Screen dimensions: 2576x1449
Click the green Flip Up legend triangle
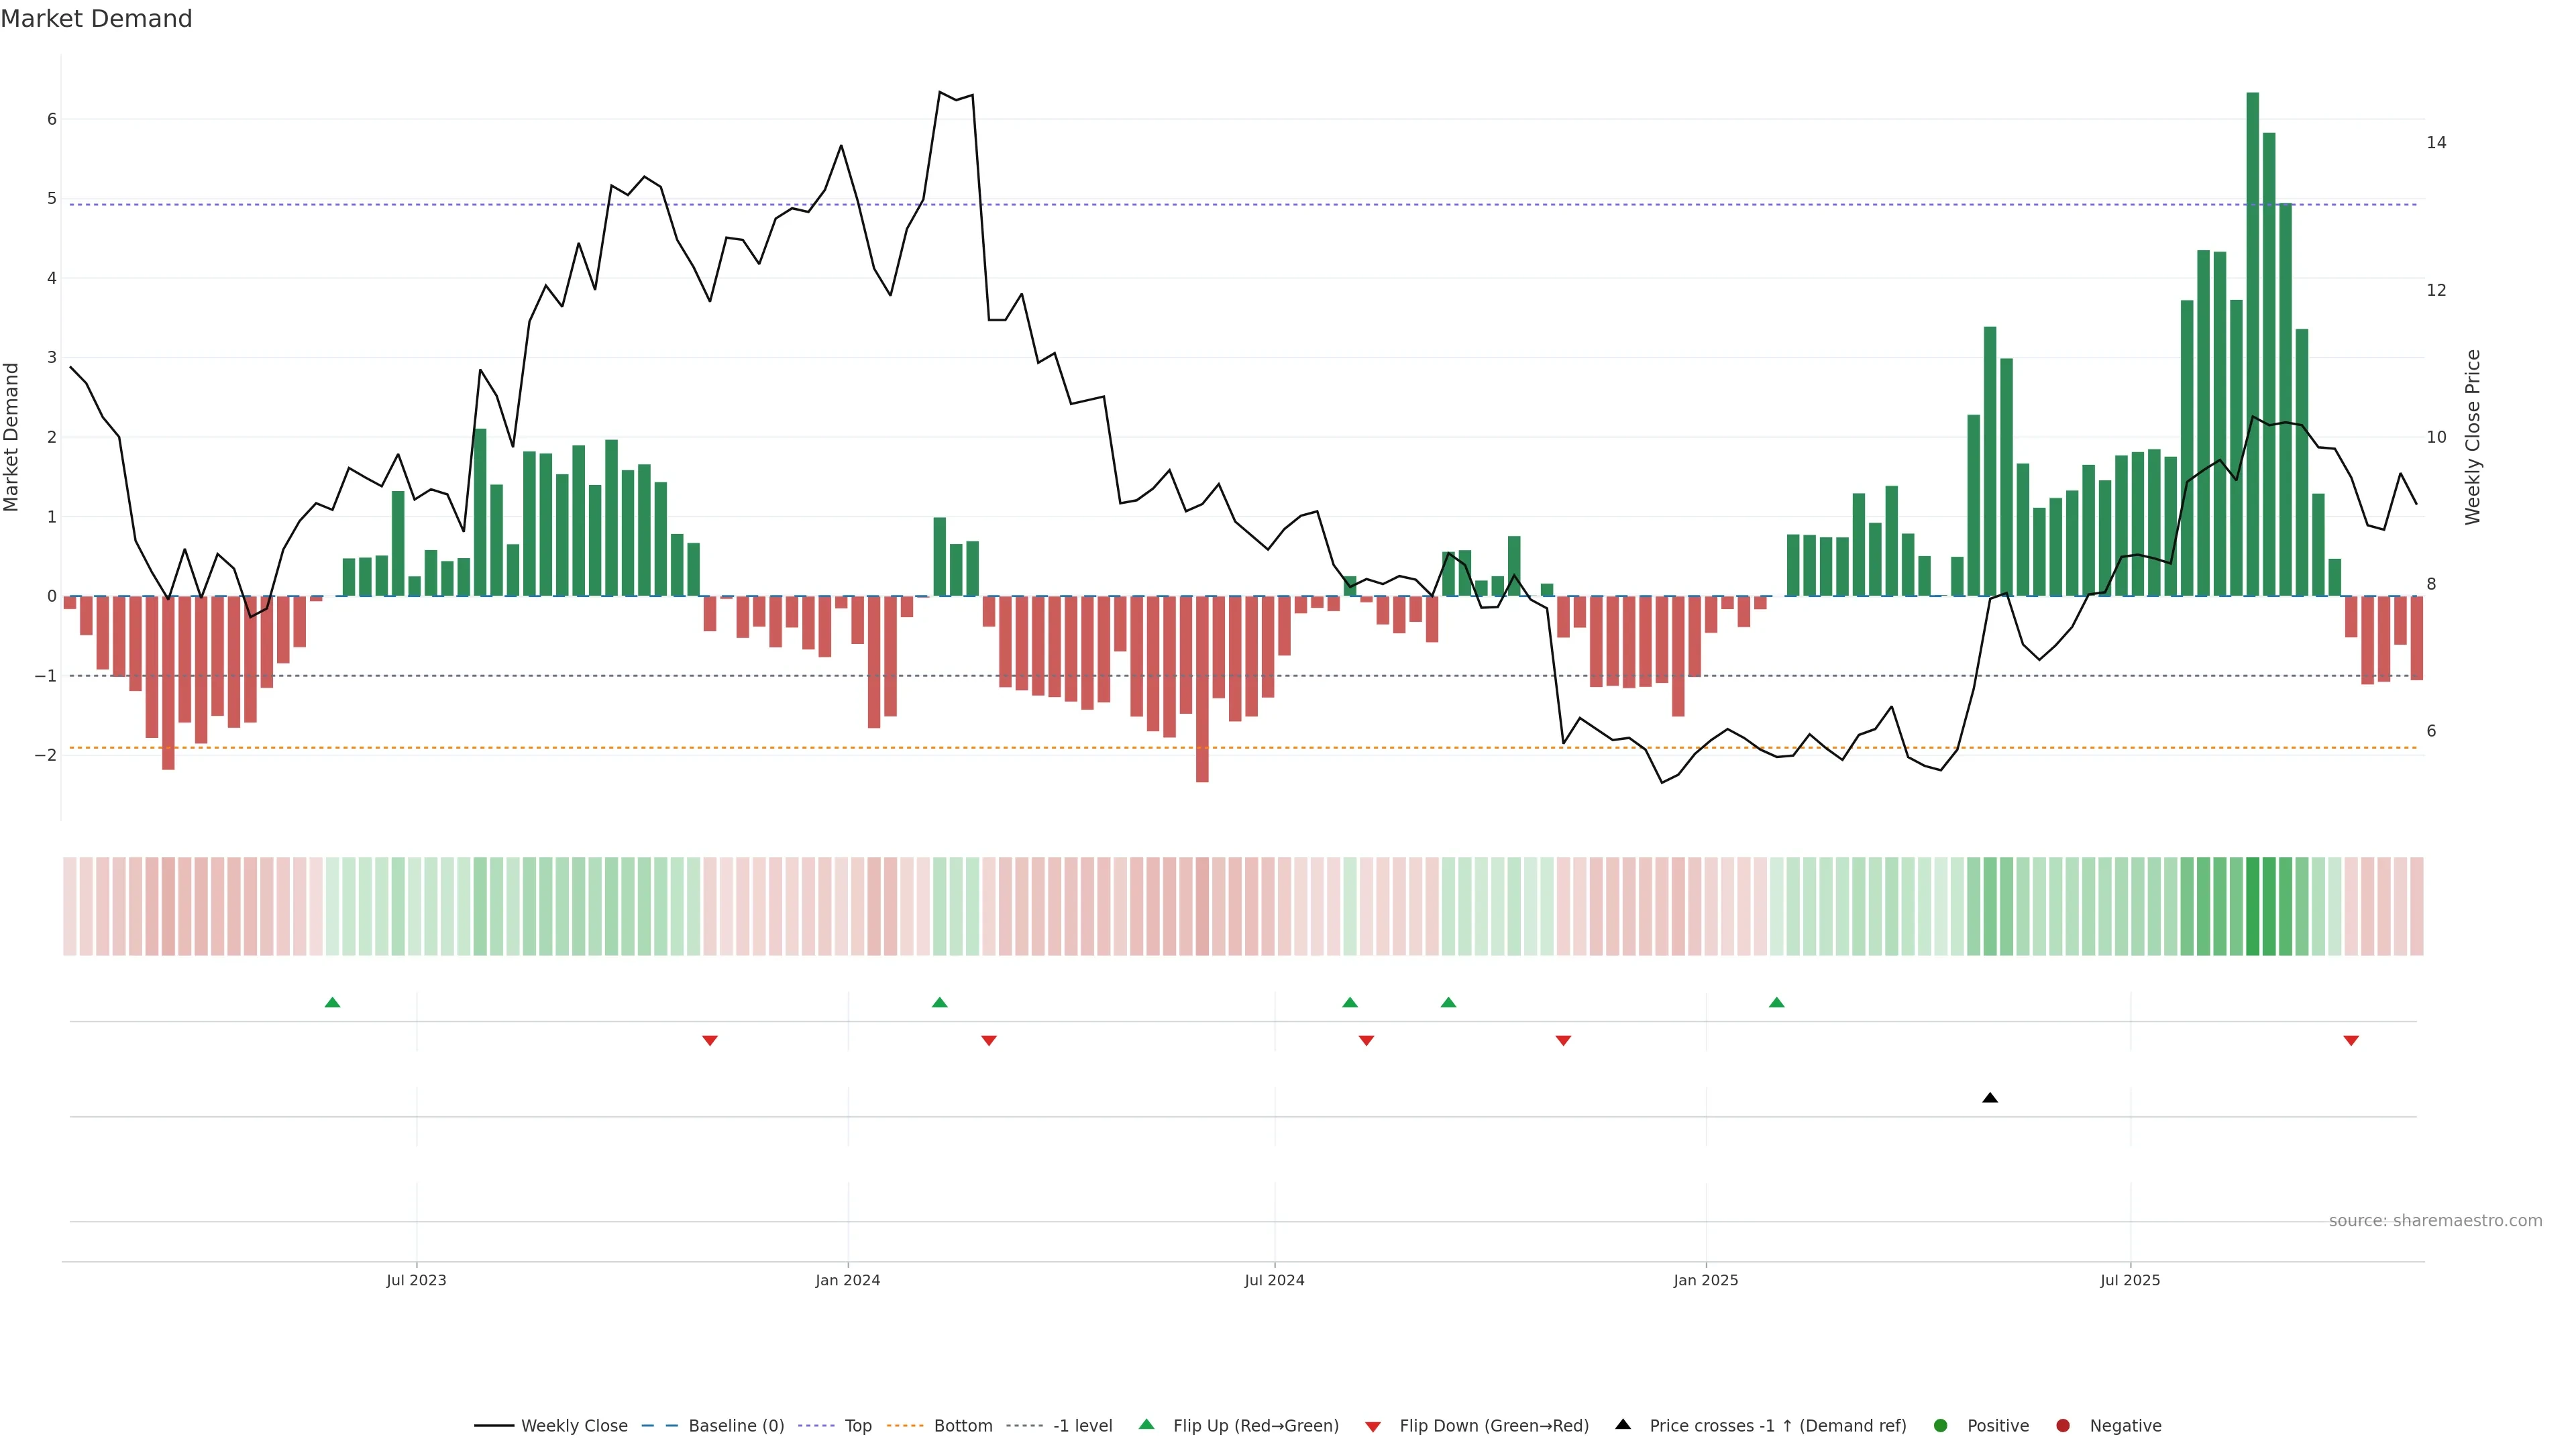tap(1147, 1424)
